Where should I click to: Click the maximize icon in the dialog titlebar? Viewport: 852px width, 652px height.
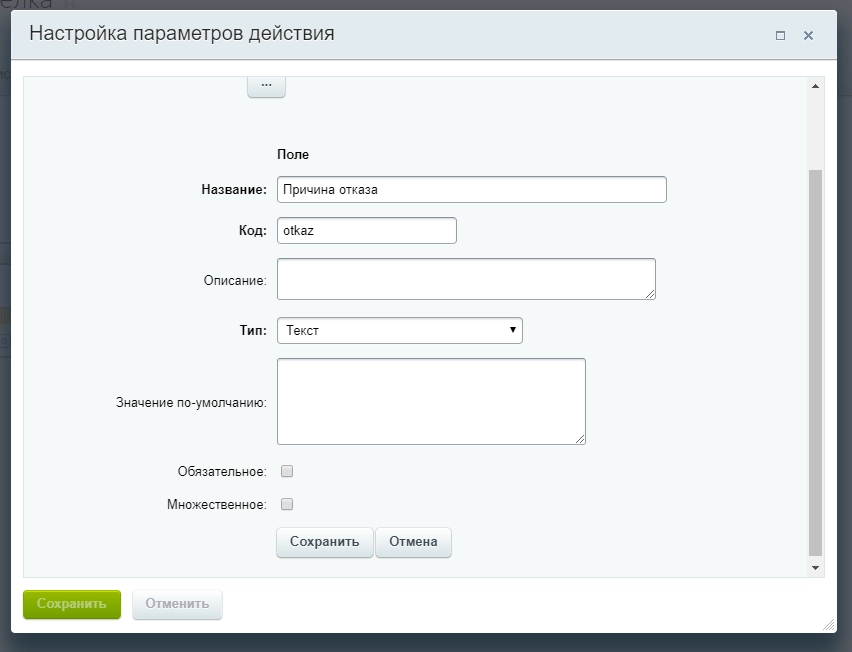tap(782, 35)
